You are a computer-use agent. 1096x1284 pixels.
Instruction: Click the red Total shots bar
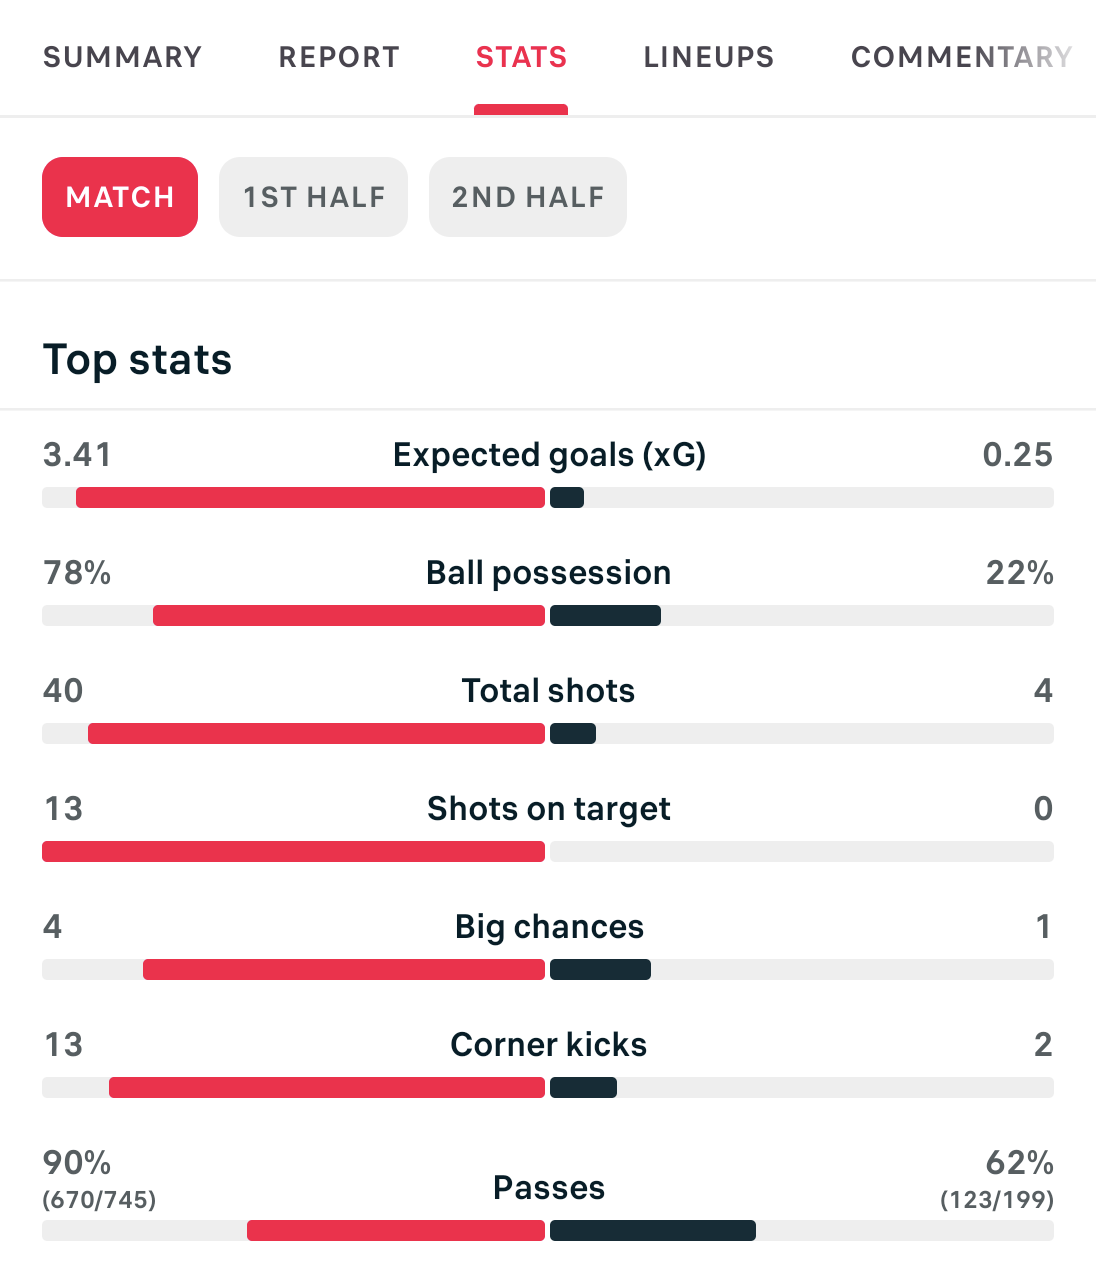point(316,734)
